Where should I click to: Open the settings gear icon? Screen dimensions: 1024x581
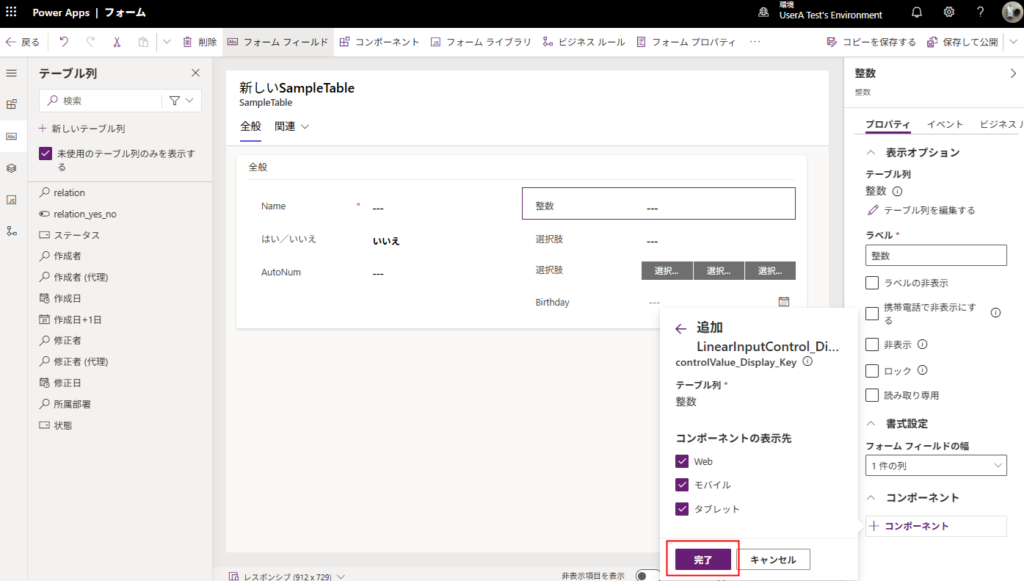[x=949, y=13]
